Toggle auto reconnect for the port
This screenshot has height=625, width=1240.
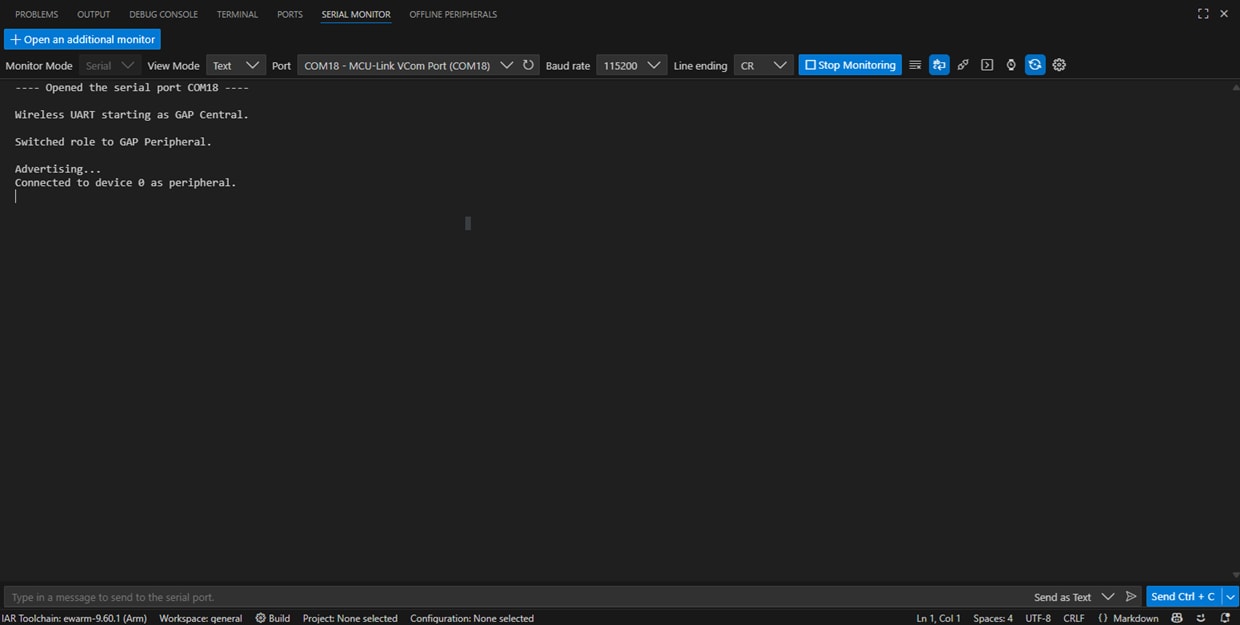pyautogui.click(x=1035, y=65)
